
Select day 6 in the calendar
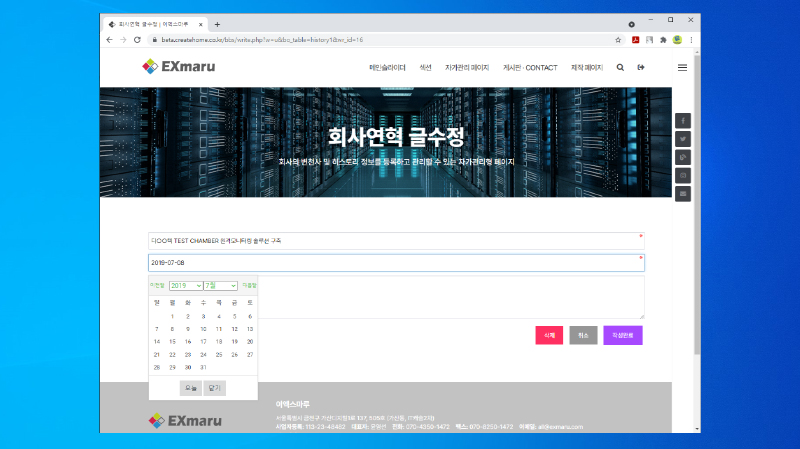coord(250,317)
